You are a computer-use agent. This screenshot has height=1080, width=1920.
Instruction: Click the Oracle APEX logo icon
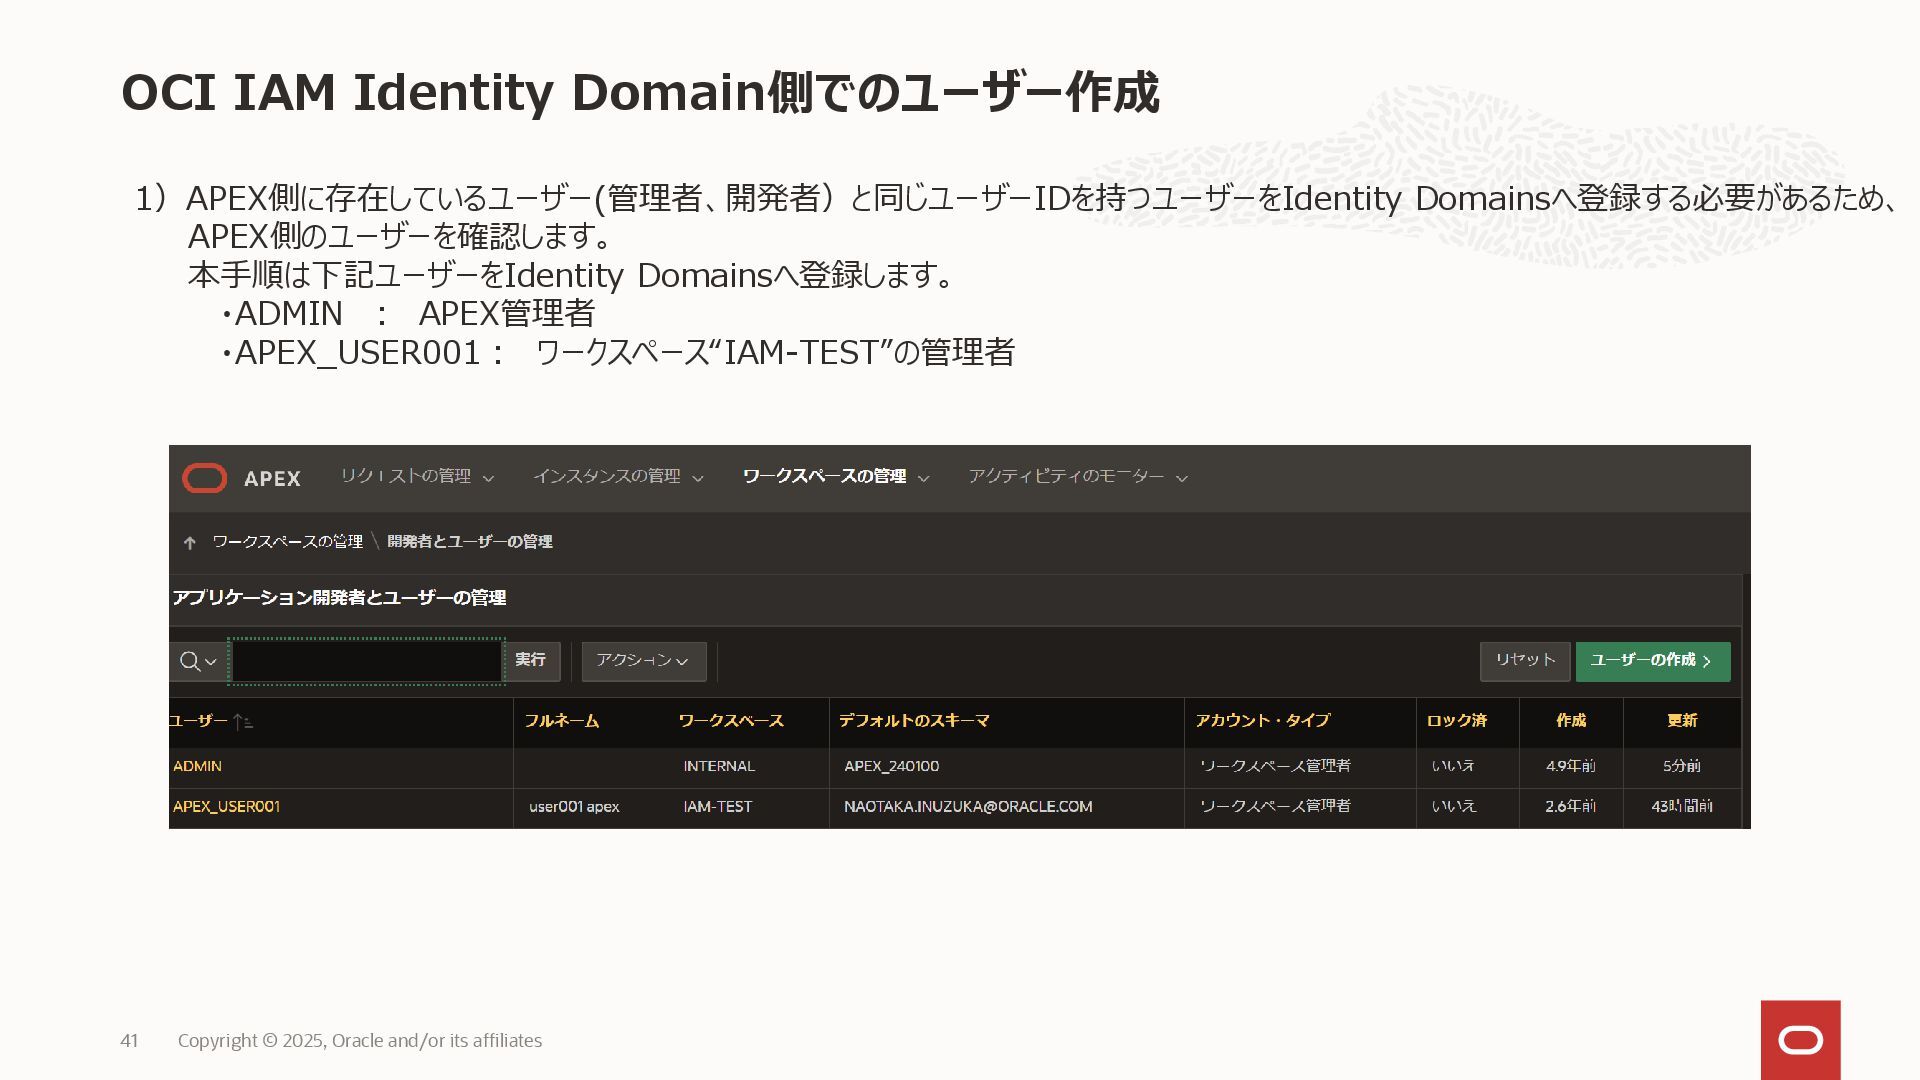pos(205,478)
